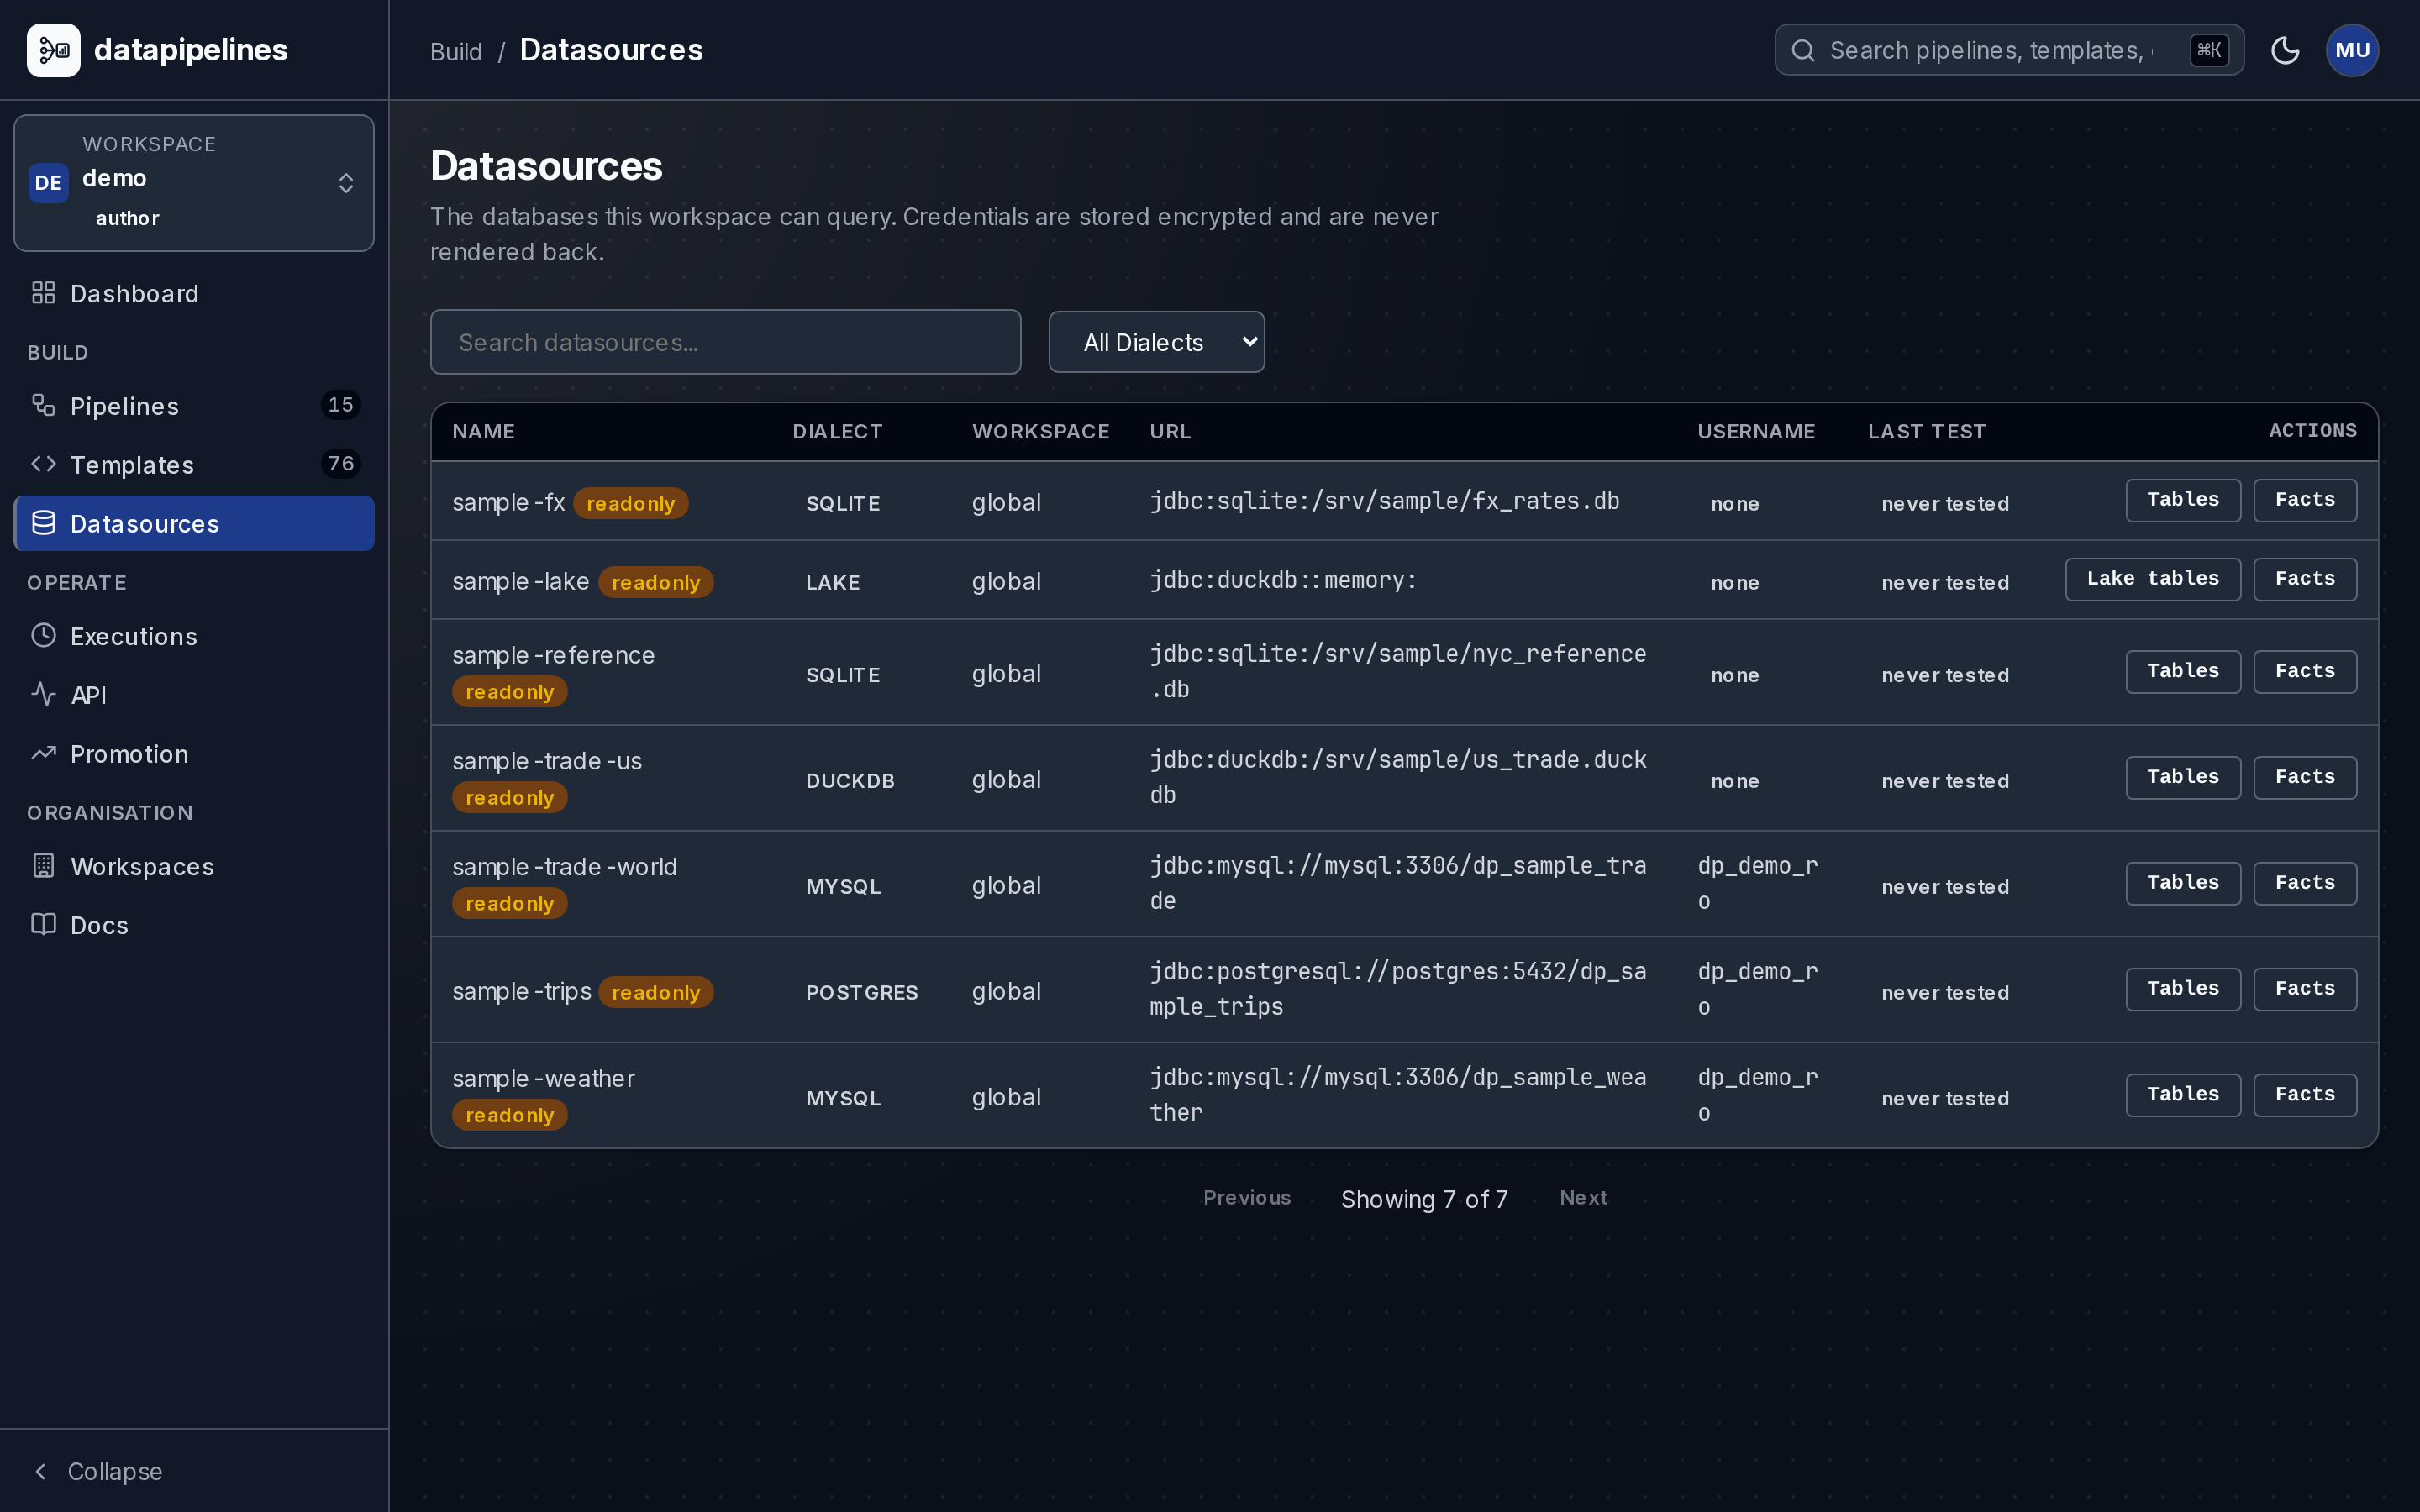Click the fx_rates.db JDBC URL

[x=1384, y=501]
